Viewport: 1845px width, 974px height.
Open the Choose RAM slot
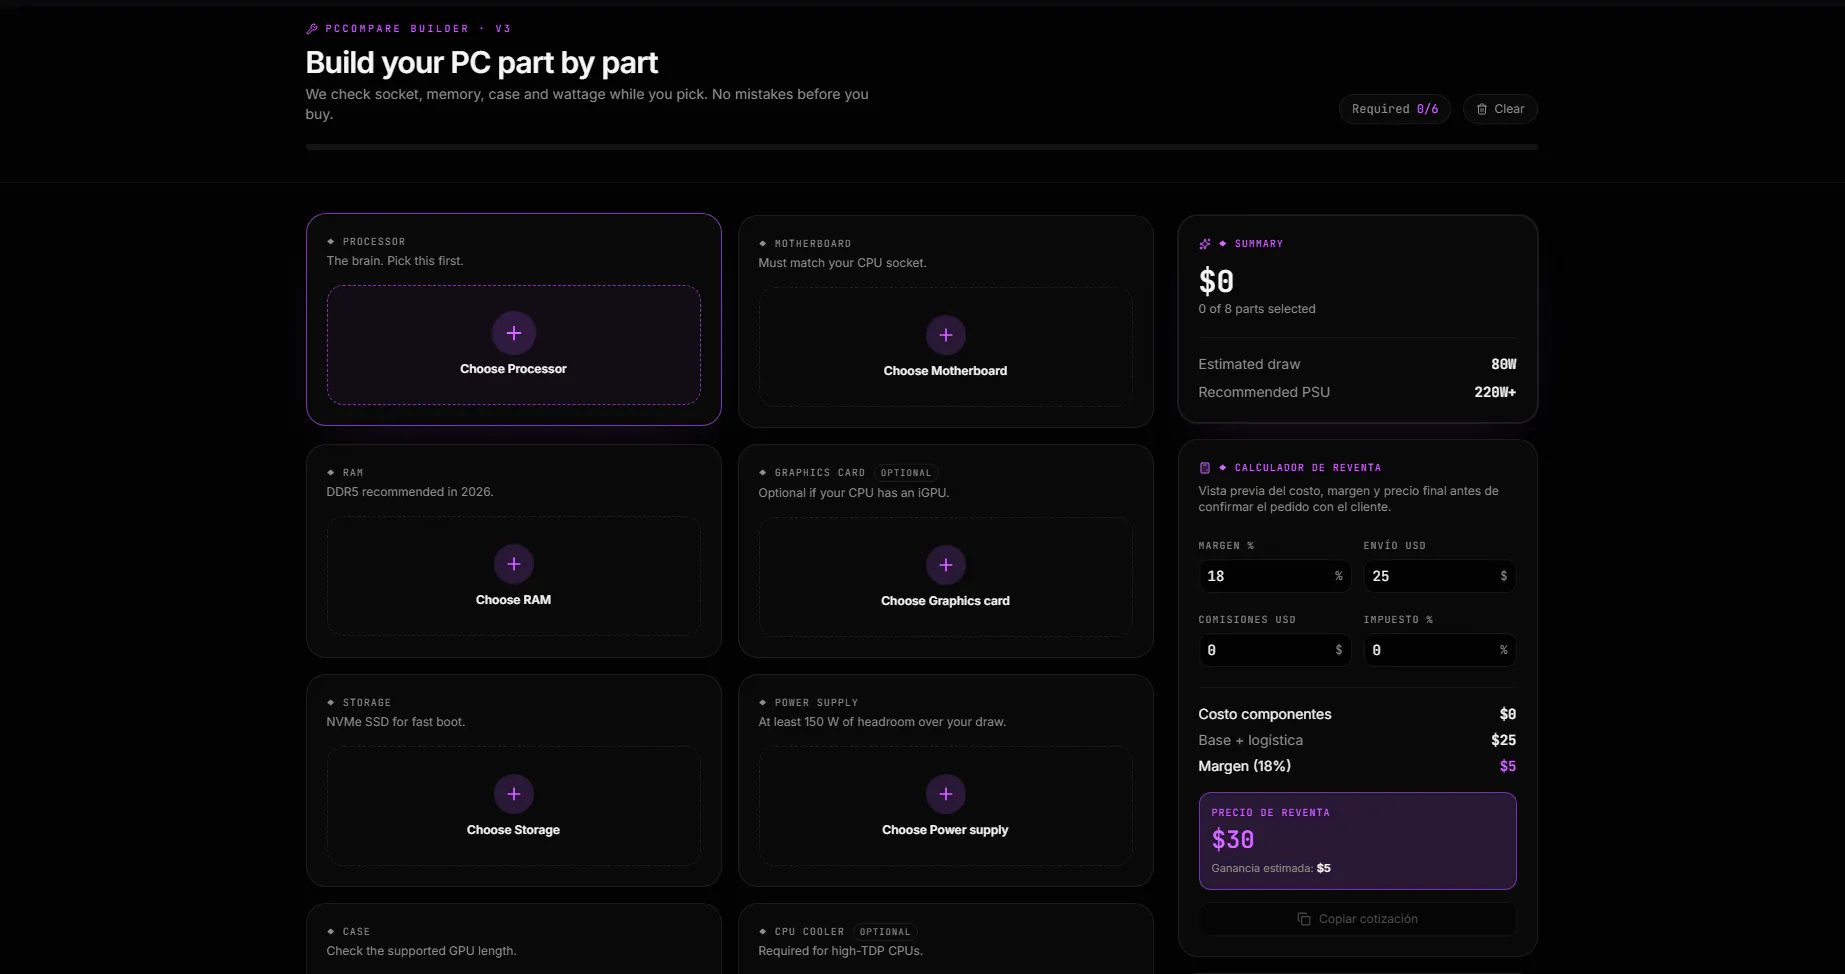coord(513,576)
